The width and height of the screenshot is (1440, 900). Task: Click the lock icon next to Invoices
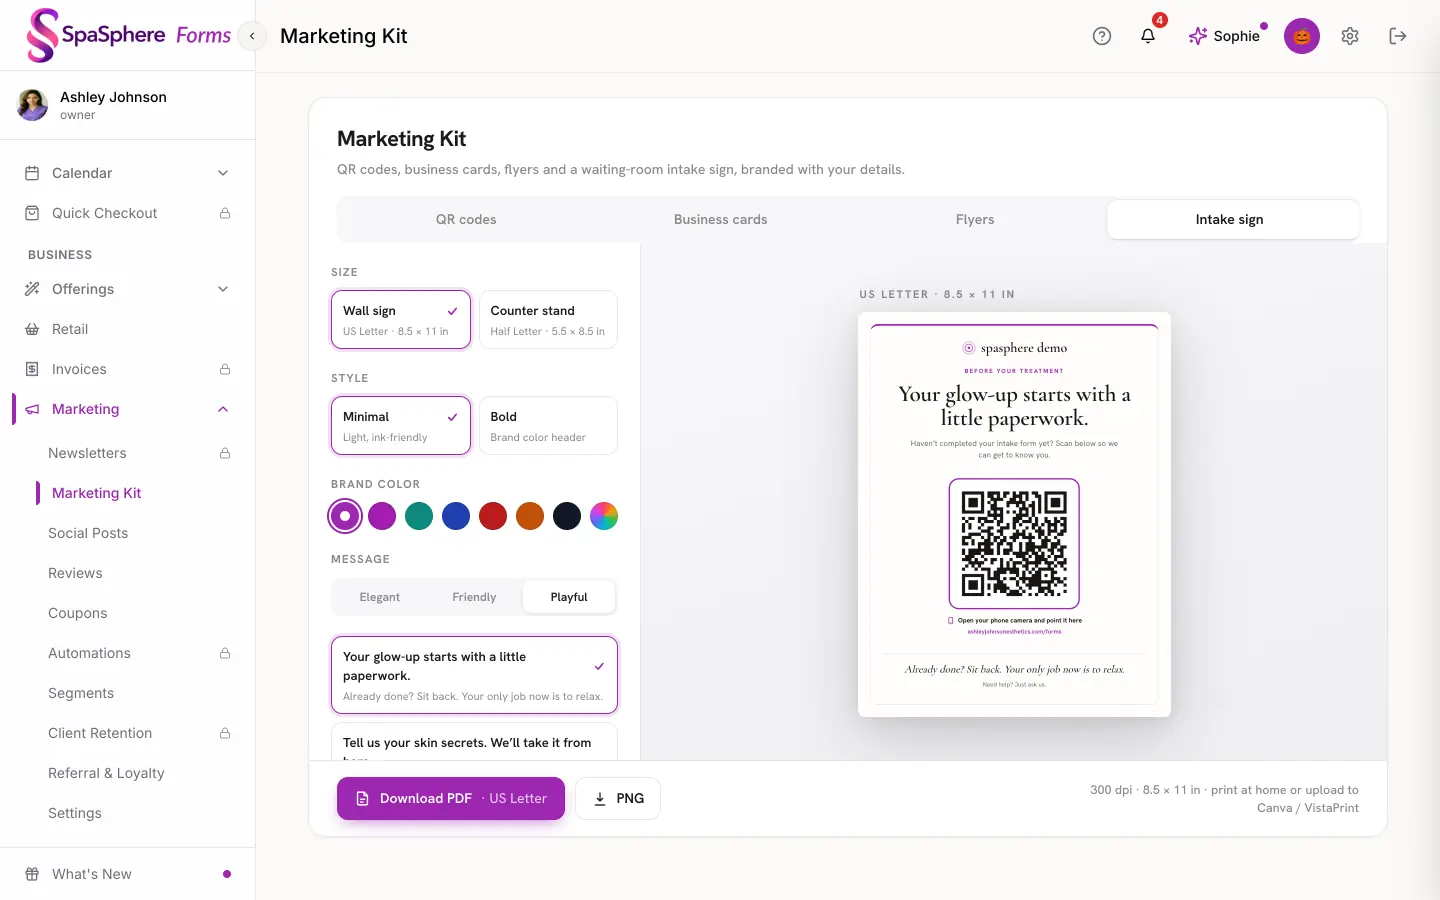pyautogui.click(x=225, y=369)
